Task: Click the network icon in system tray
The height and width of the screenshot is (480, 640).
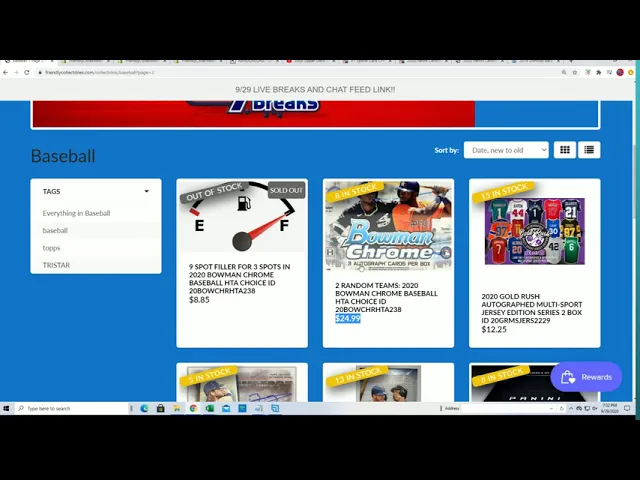Action: pos(587,408)
